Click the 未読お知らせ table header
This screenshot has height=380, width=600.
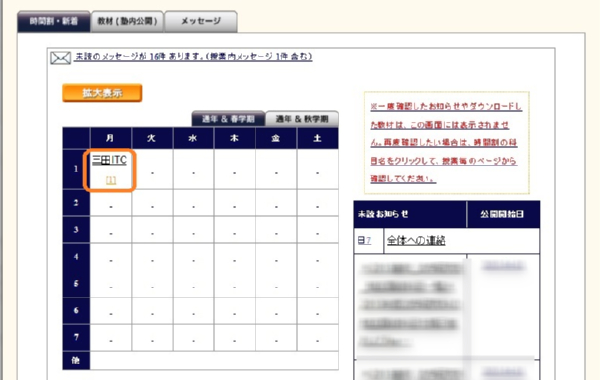click(x=410, y=214)
